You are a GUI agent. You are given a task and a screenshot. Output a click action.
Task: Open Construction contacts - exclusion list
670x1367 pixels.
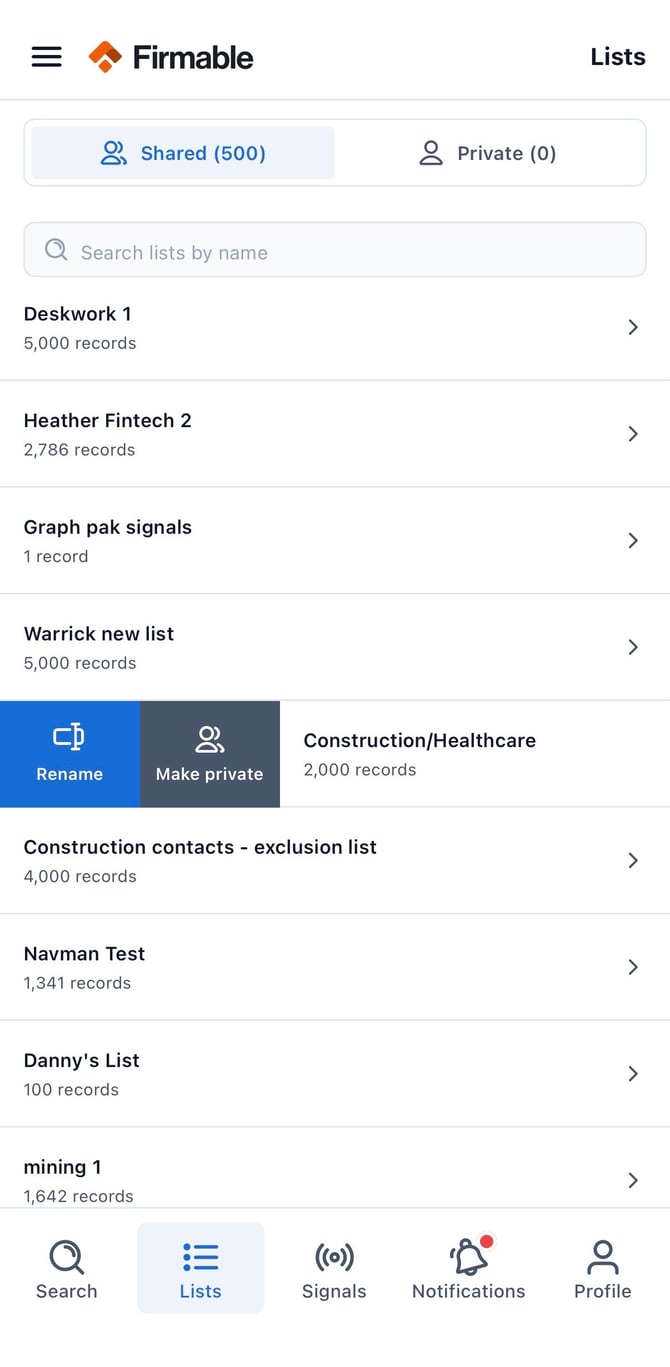click(335, 861)
